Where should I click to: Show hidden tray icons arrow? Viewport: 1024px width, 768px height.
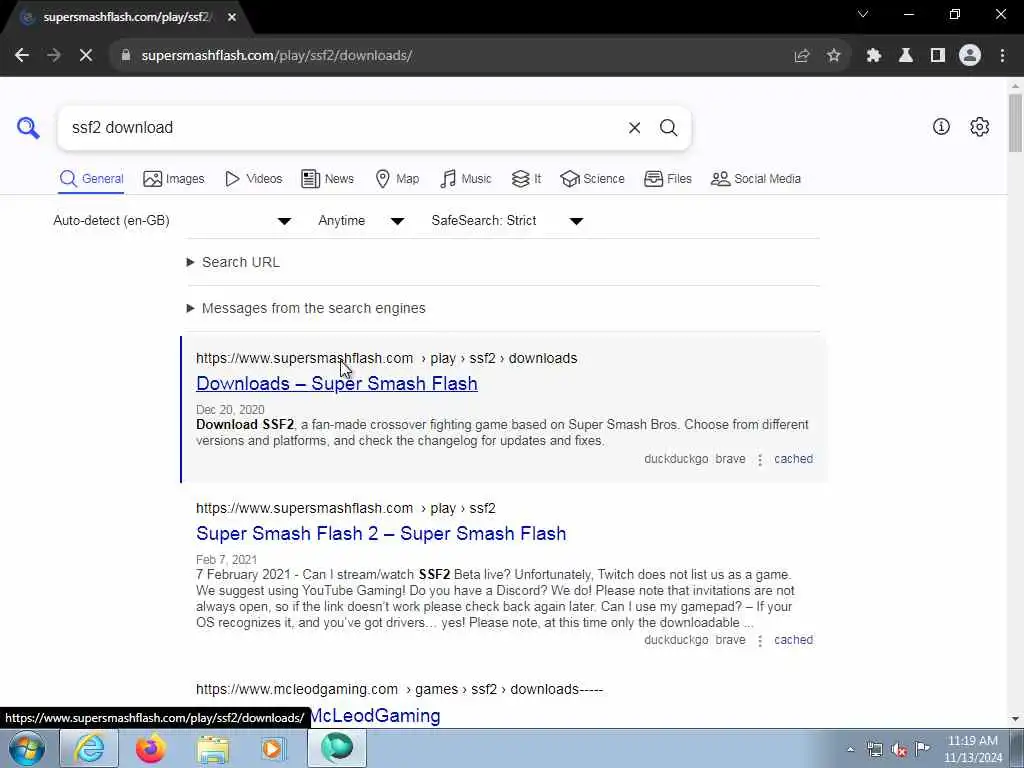[850, 749]
